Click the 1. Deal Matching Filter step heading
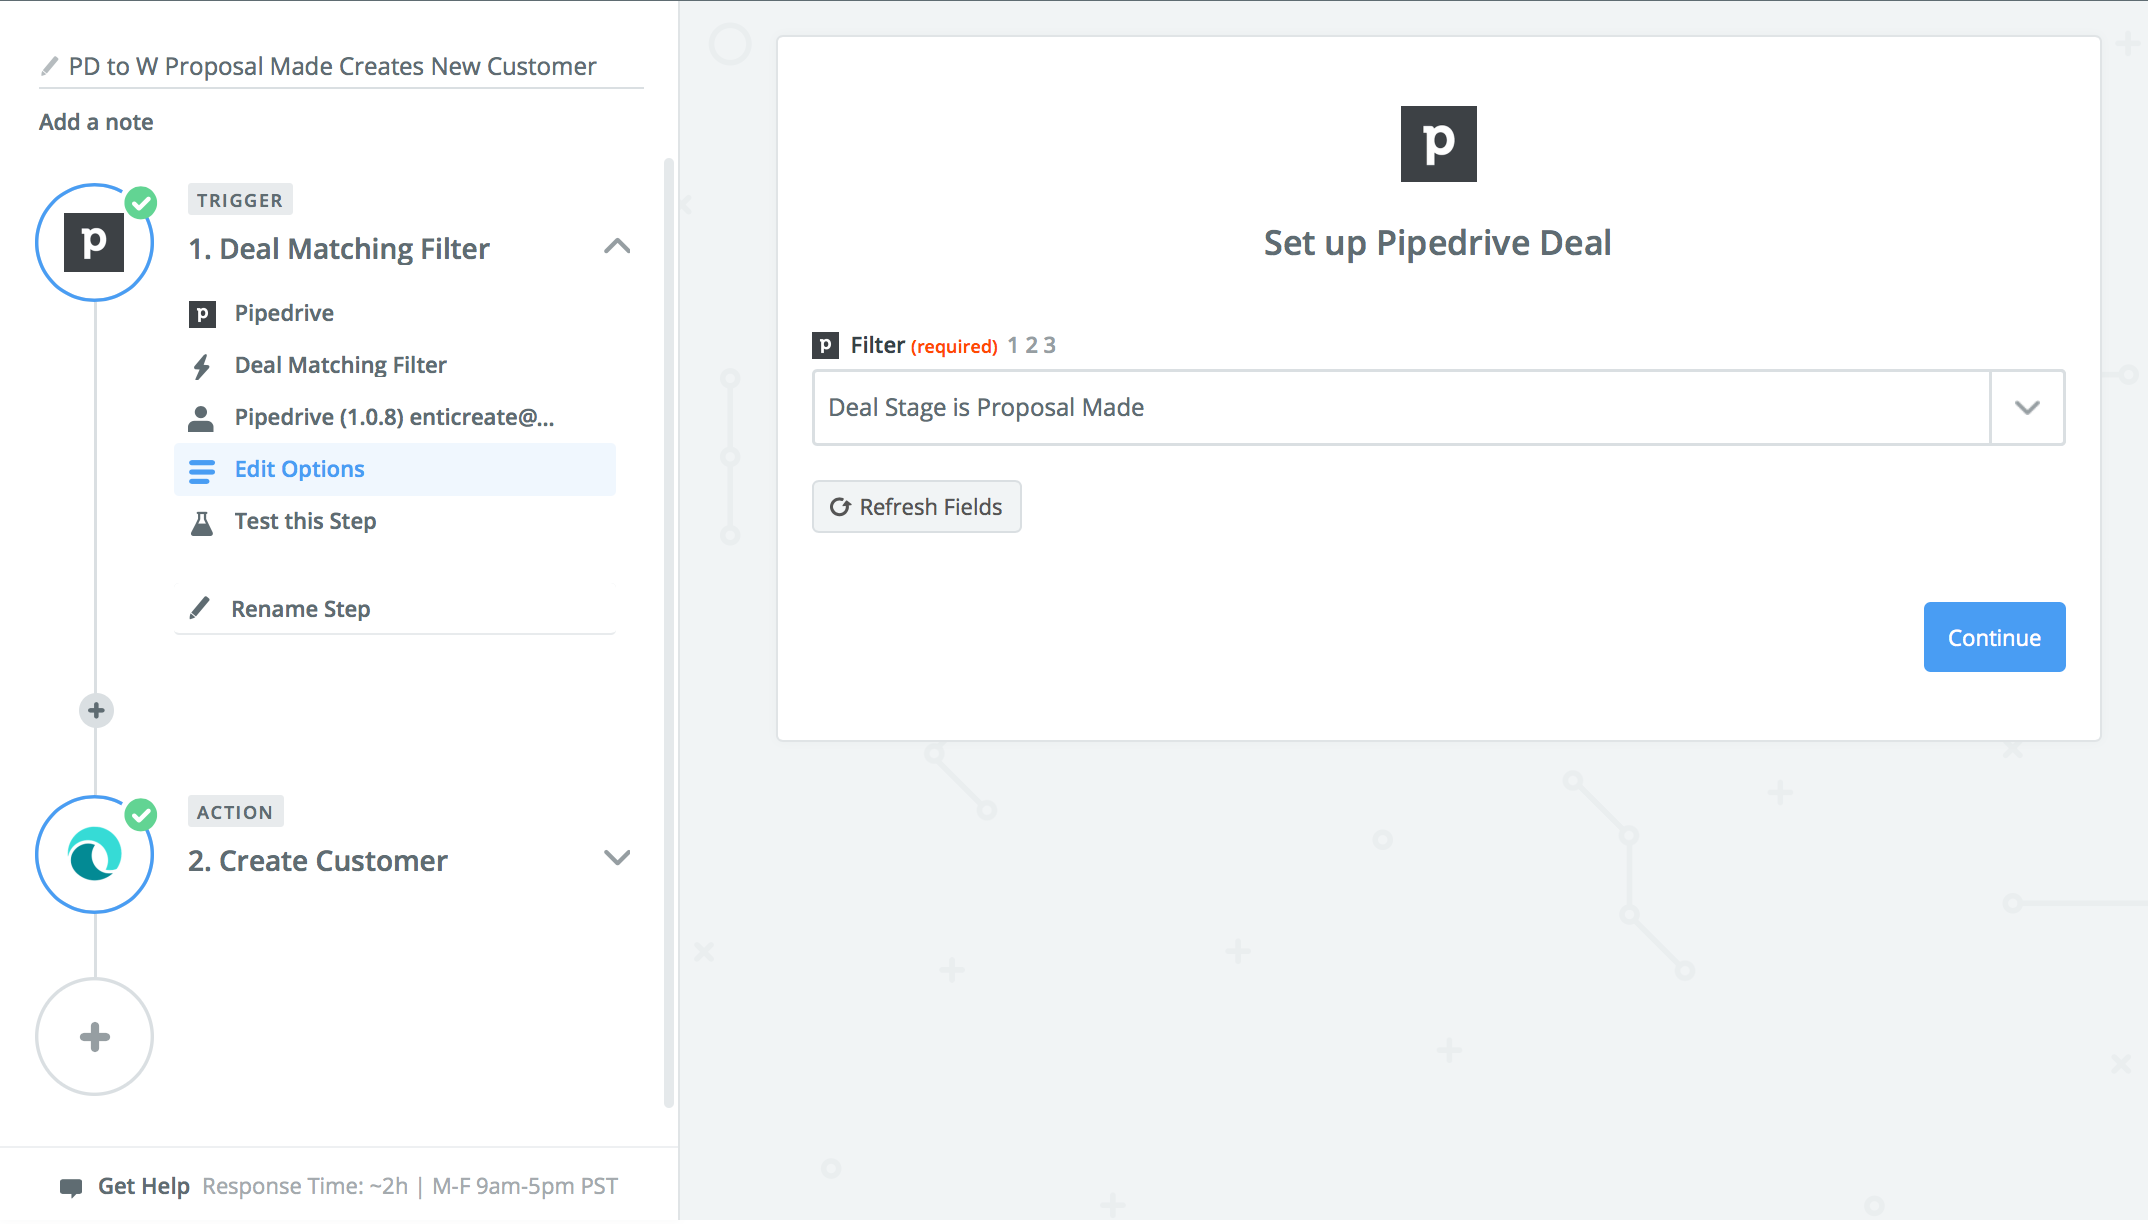2148x1224 pixels. tap(339, 249)
